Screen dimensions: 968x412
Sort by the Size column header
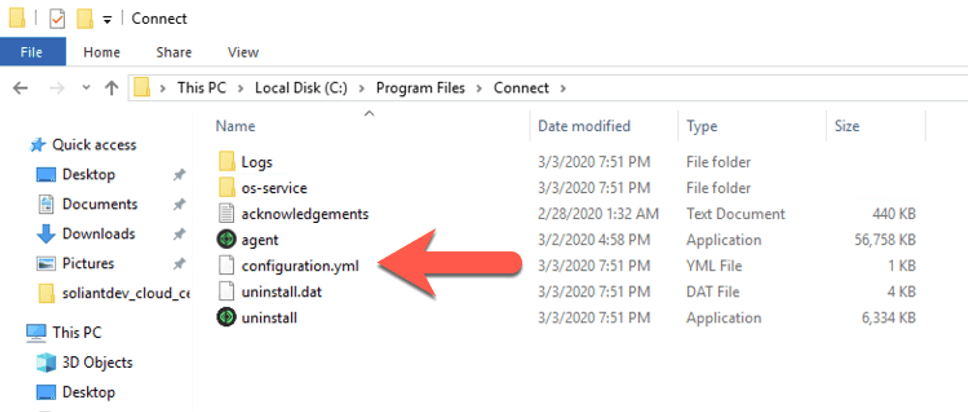[x=846, y=126]
